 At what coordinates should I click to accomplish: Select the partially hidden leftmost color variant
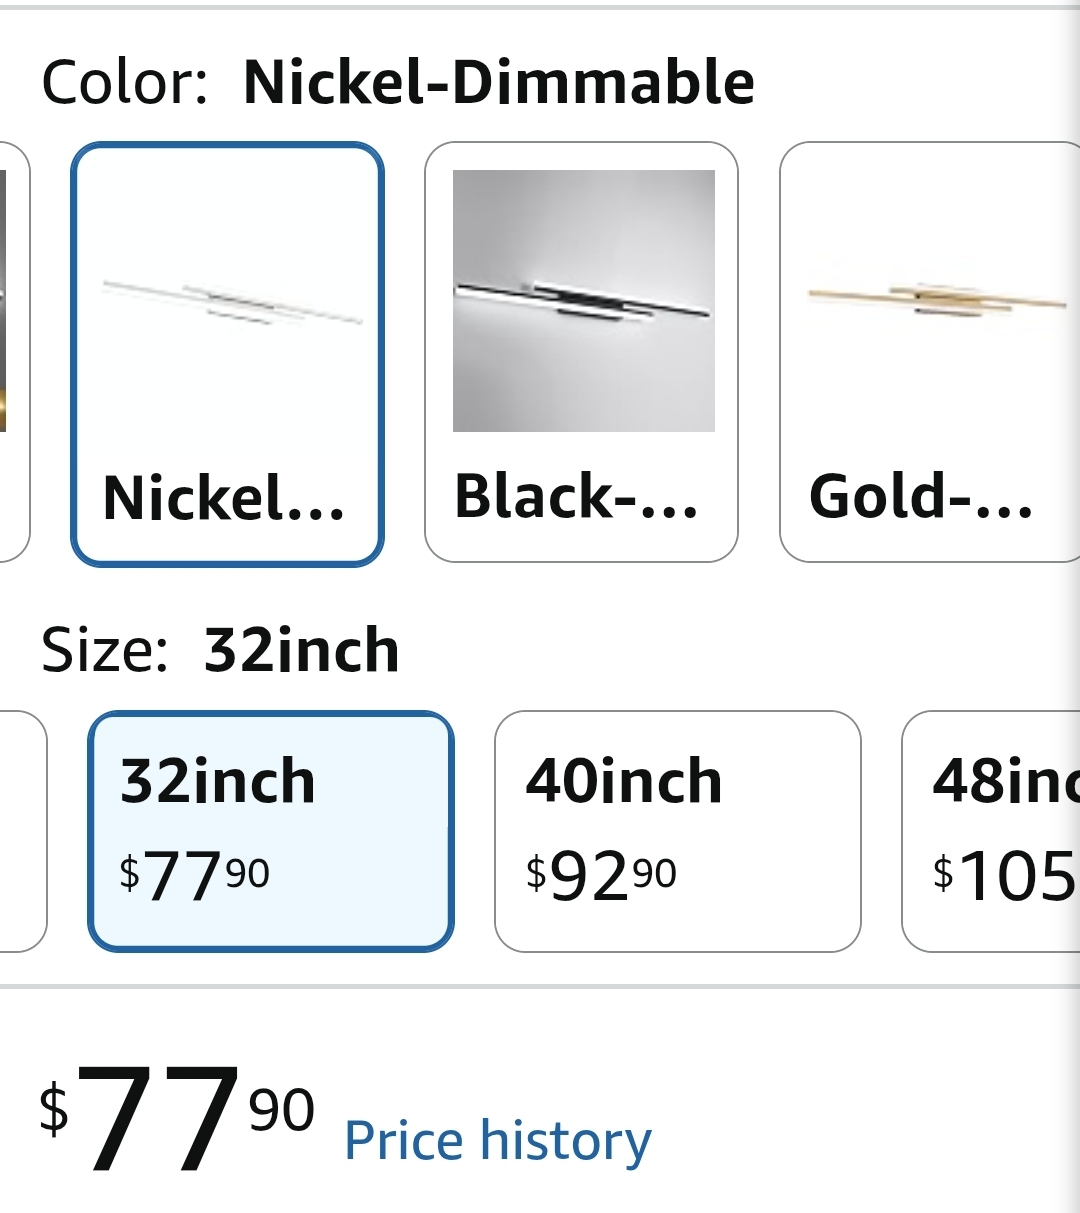(x=14, y=352)
